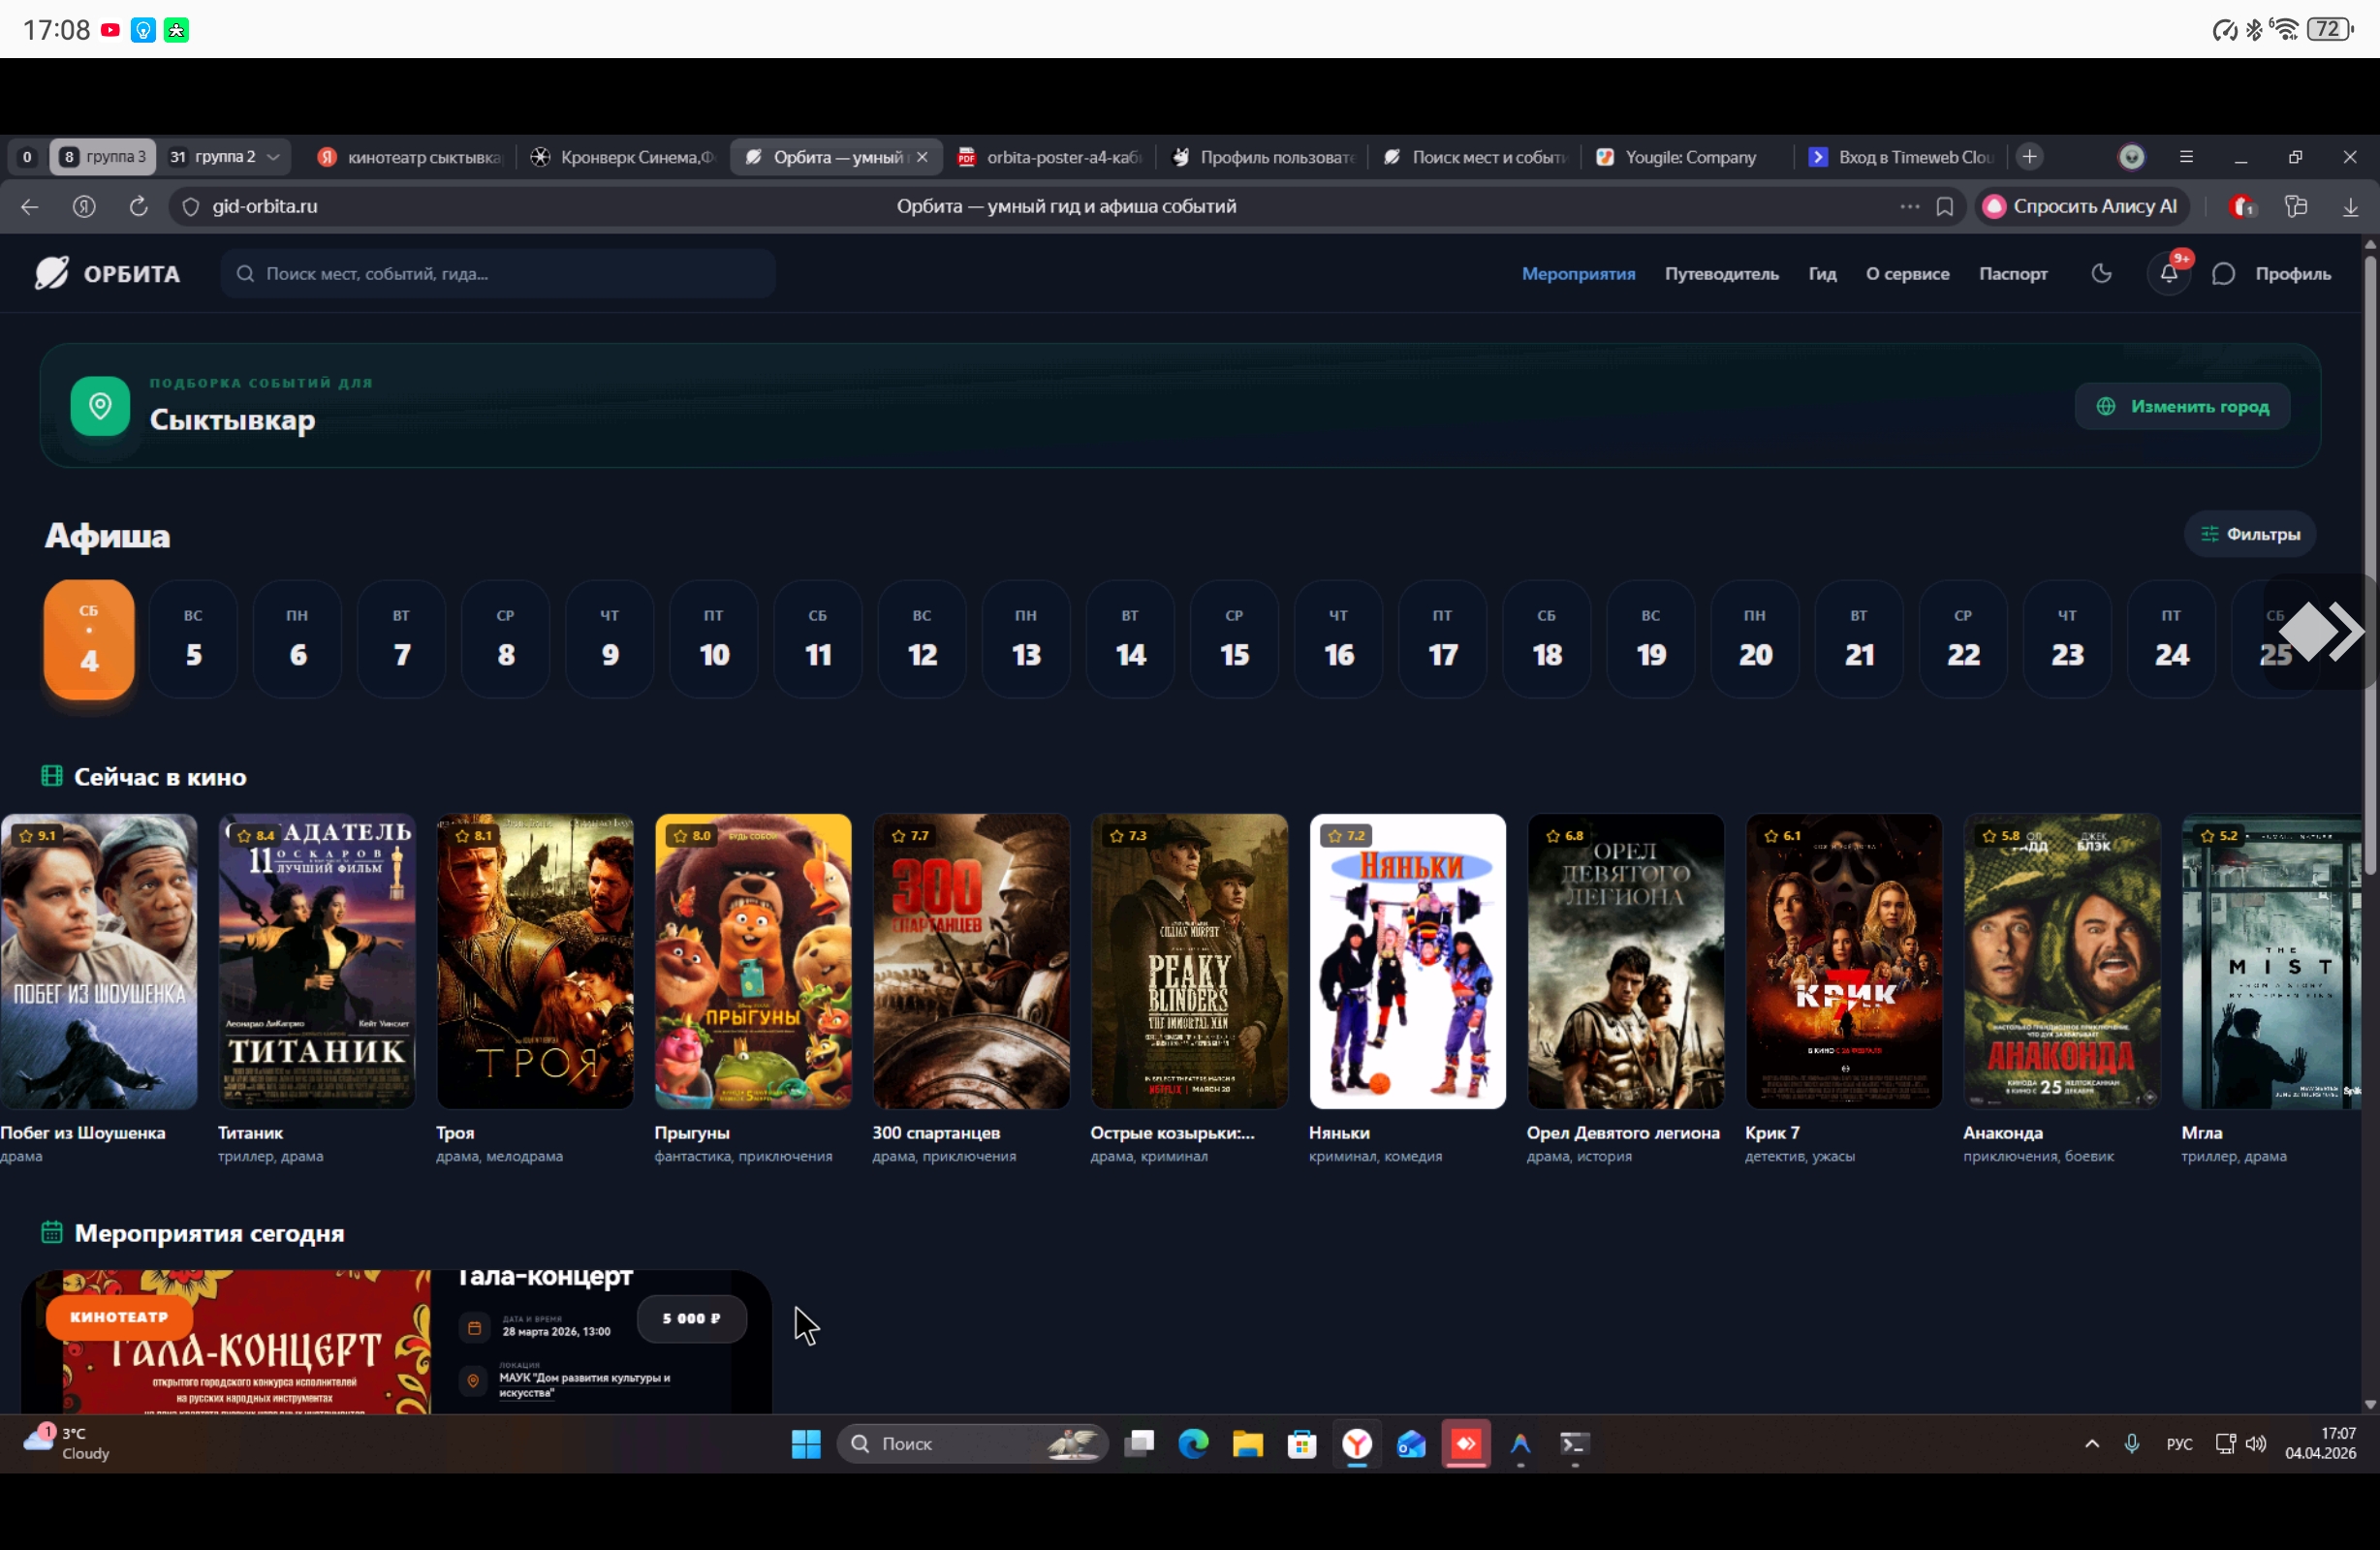Open the О сервисе nav item

1907,273
